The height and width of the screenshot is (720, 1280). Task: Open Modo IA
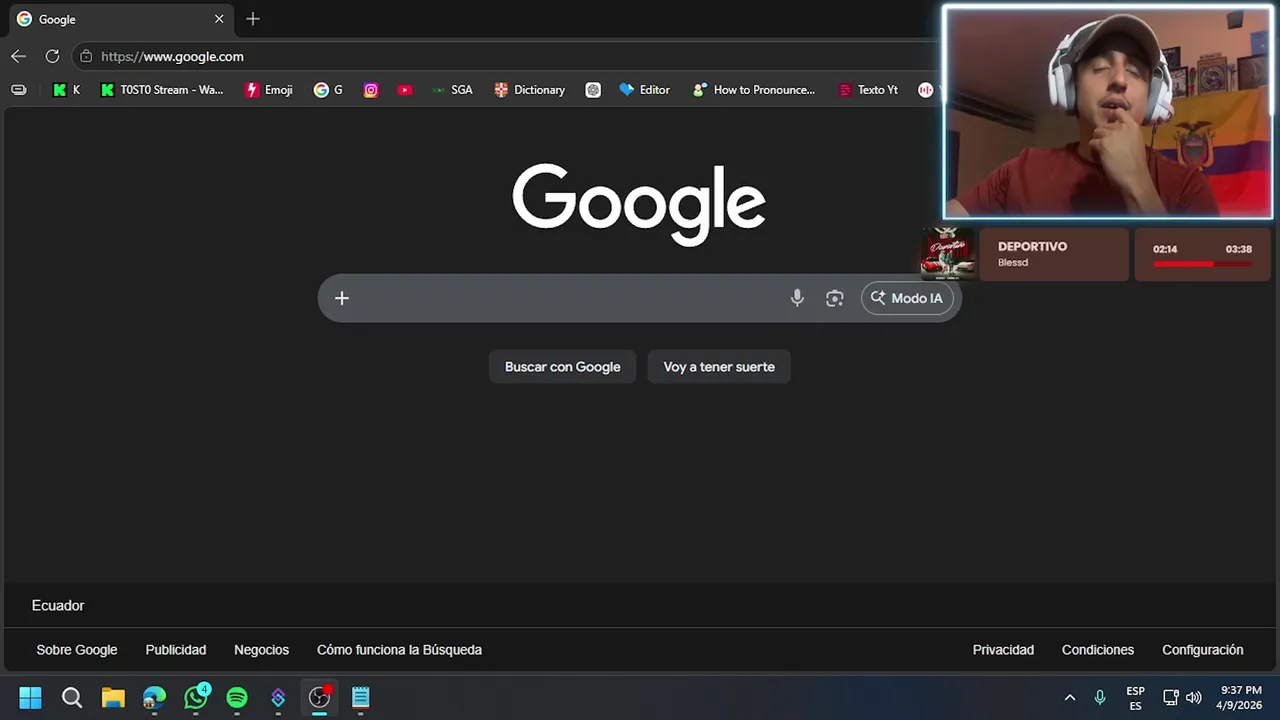pyautogui.click(x=907, y=298)
